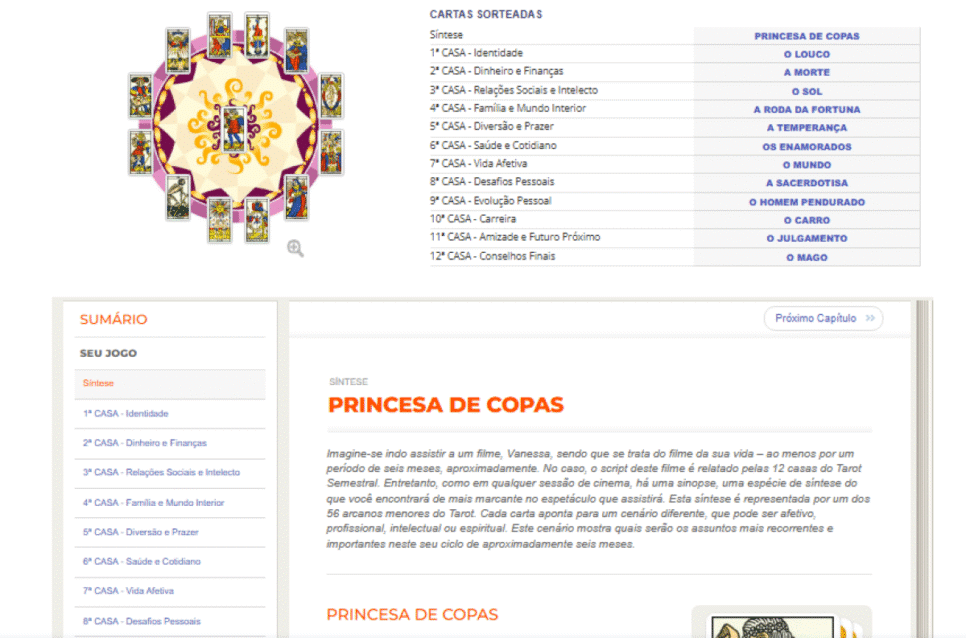The image size is (966, 638).
Task: Click the O SOL card link
Action: click(806, 91)
